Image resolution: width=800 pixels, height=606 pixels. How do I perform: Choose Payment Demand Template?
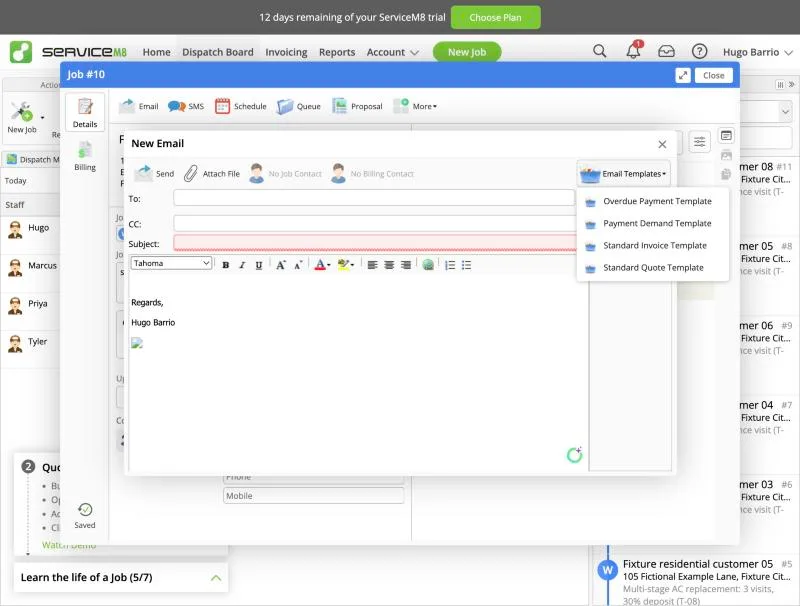(x=653, y=223)
